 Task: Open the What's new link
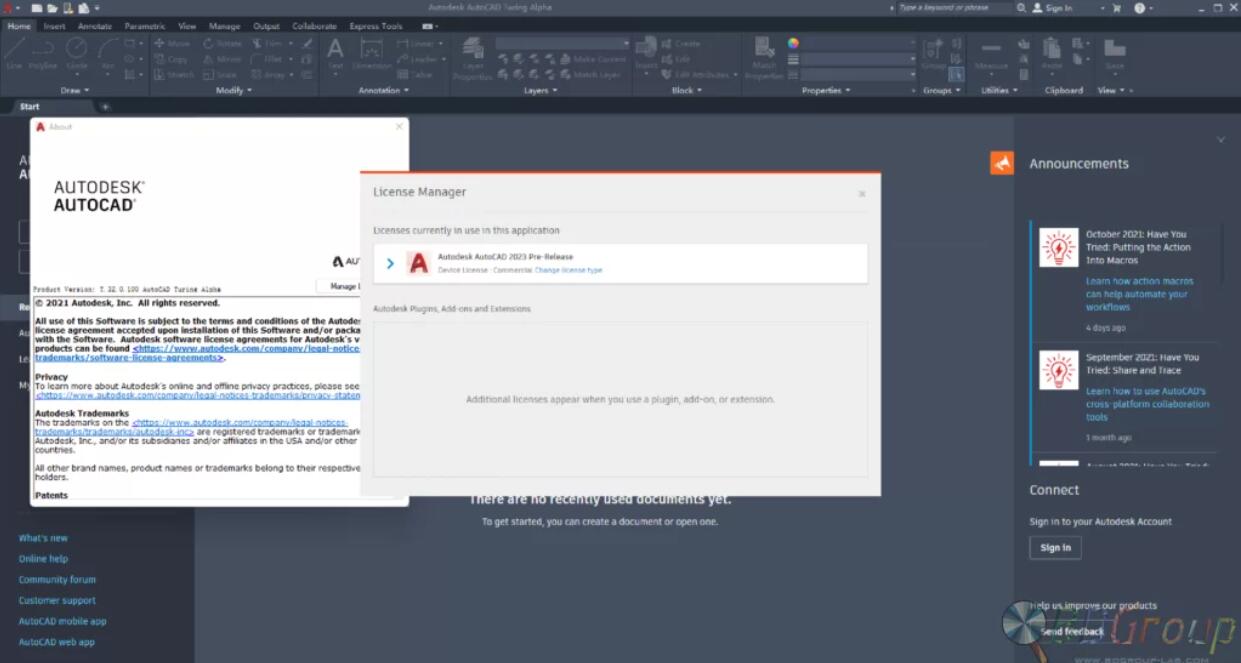coord(43,538)
